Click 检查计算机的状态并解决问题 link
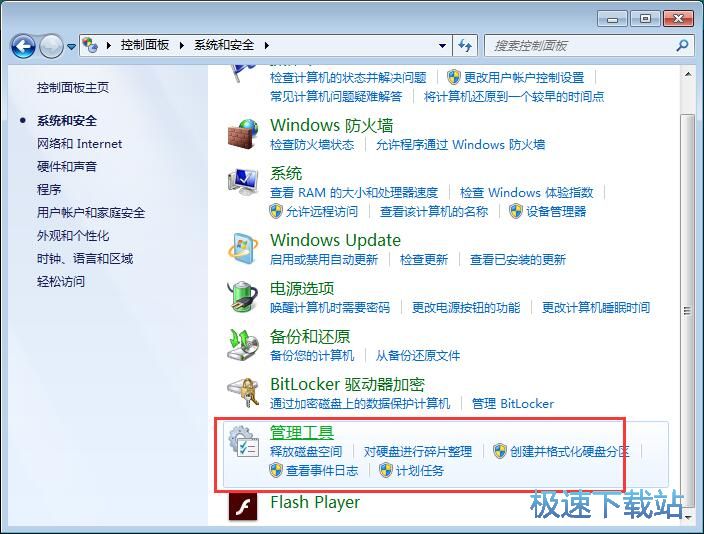This screenshot has width=704, height=534. (x=348, y=78)
